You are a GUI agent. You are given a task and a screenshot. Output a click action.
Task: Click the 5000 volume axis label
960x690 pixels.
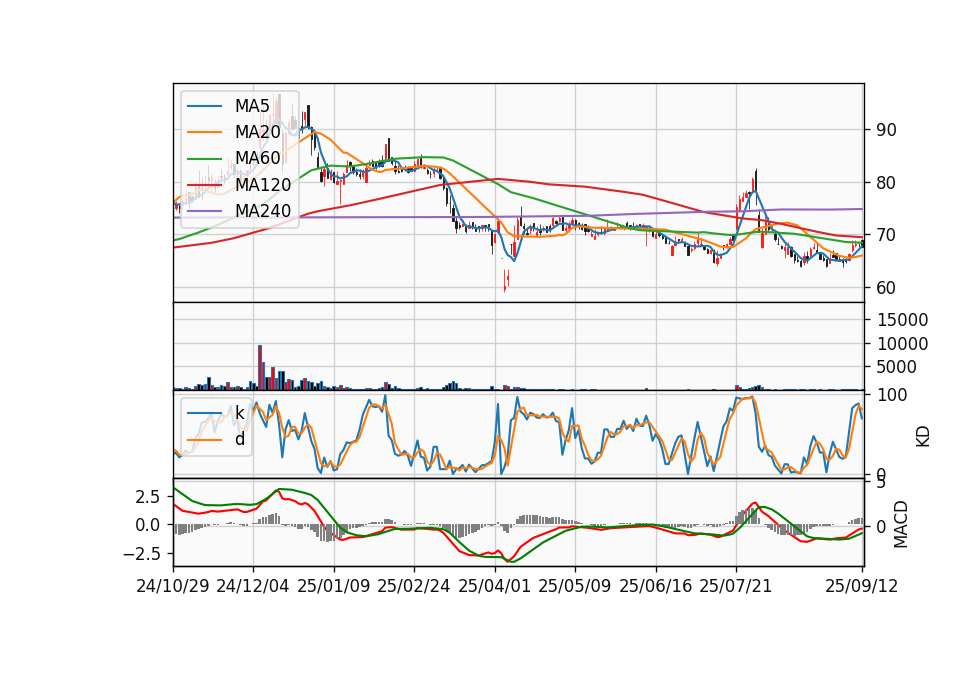point(897,367)
